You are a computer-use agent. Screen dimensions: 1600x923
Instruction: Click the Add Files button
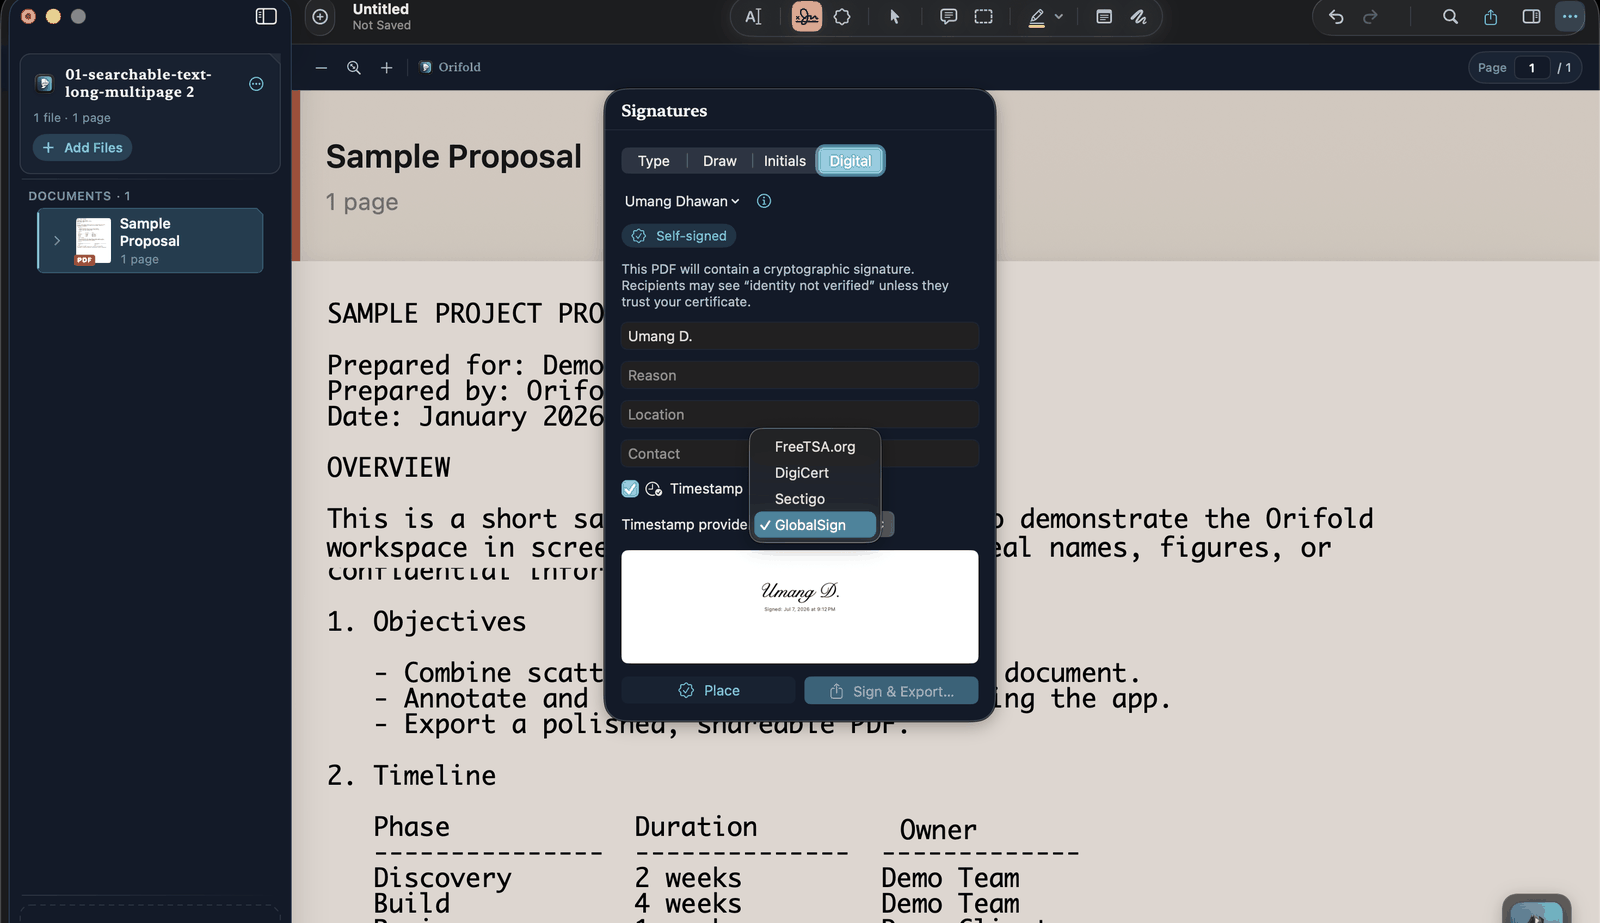pyautogui.click(x=83, y=148)
